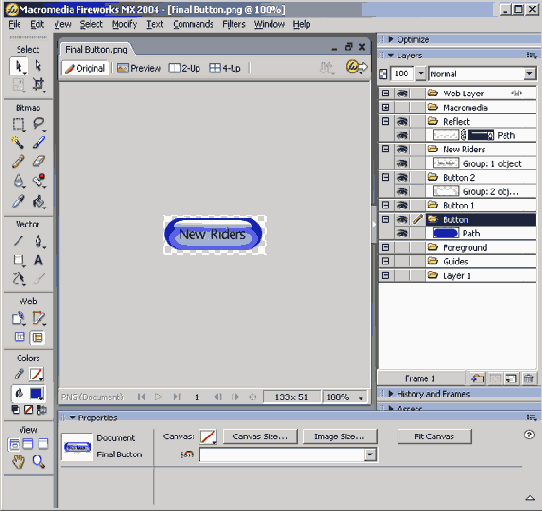542x511 pixels.
Task: Toggle visibility of the Button 2 layer
Action: click(402, 177)
